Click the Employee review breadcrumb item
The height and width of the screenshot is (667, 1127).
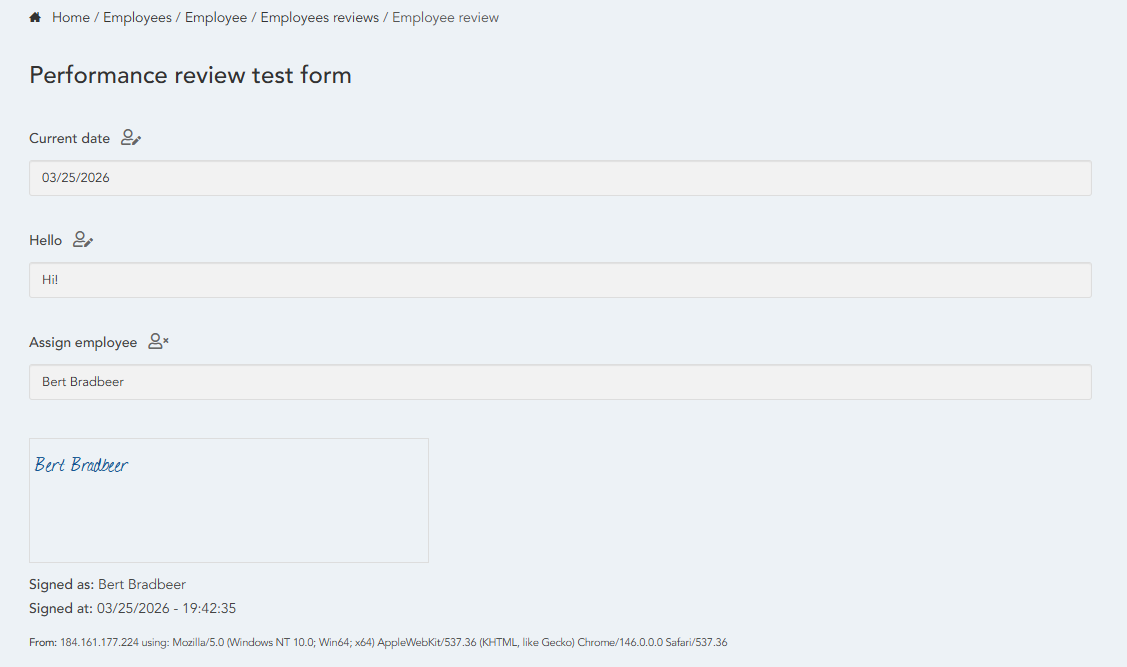(445, 18)
